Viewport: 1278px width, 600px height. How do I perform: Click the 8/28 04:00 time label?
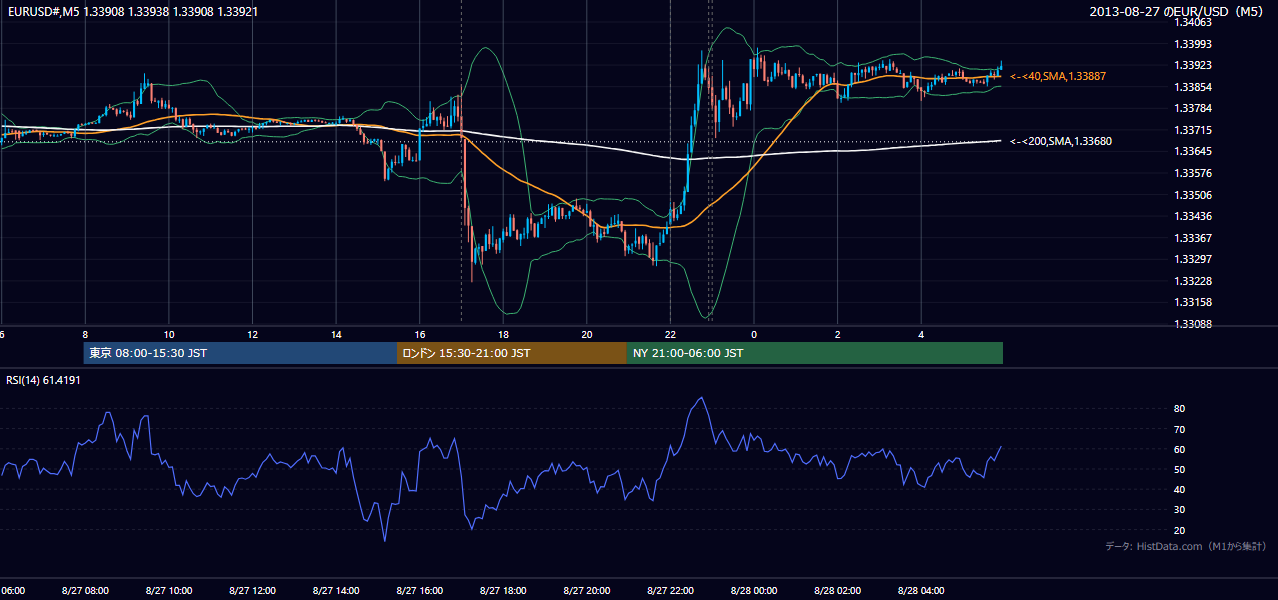click(x=921, y=590)
